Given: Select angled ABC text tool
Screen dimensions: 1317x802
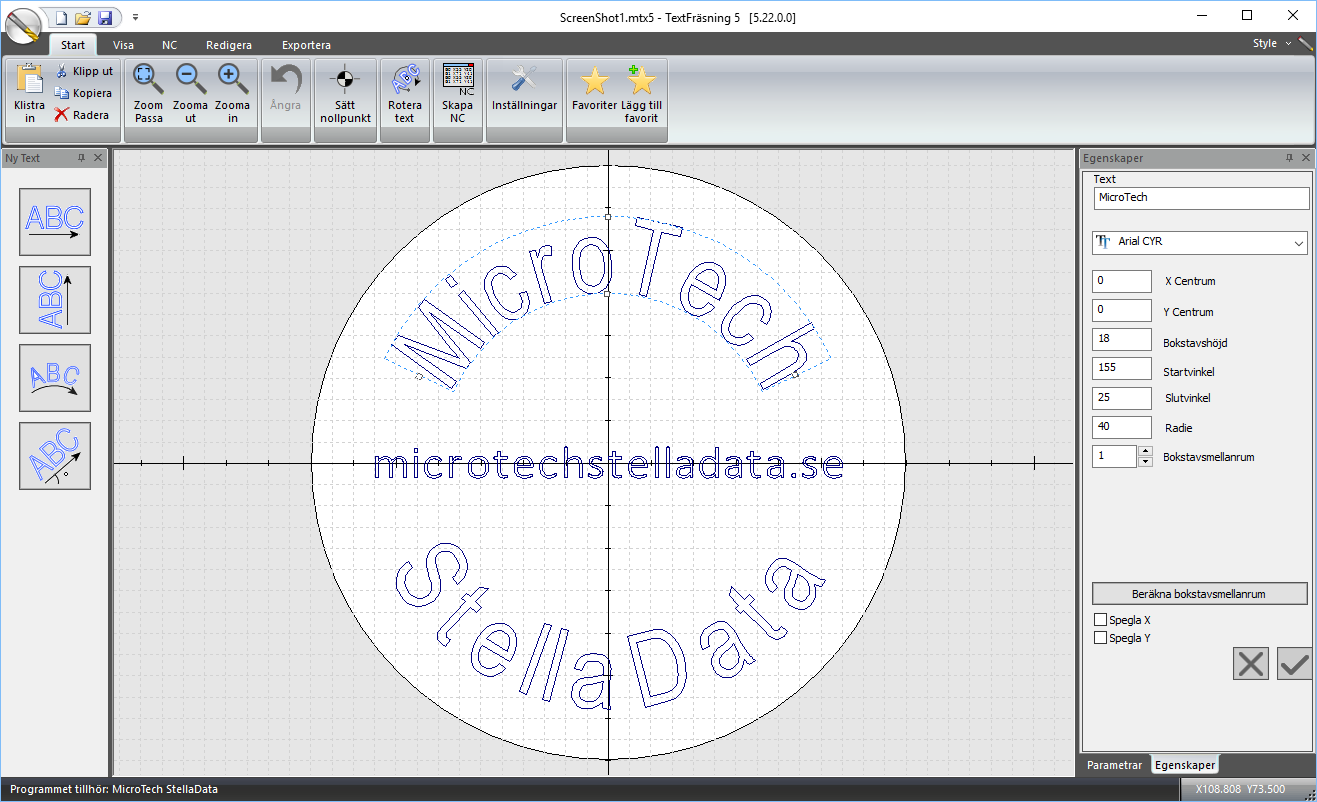Looking at the screenshot, I should pos(55,456).
